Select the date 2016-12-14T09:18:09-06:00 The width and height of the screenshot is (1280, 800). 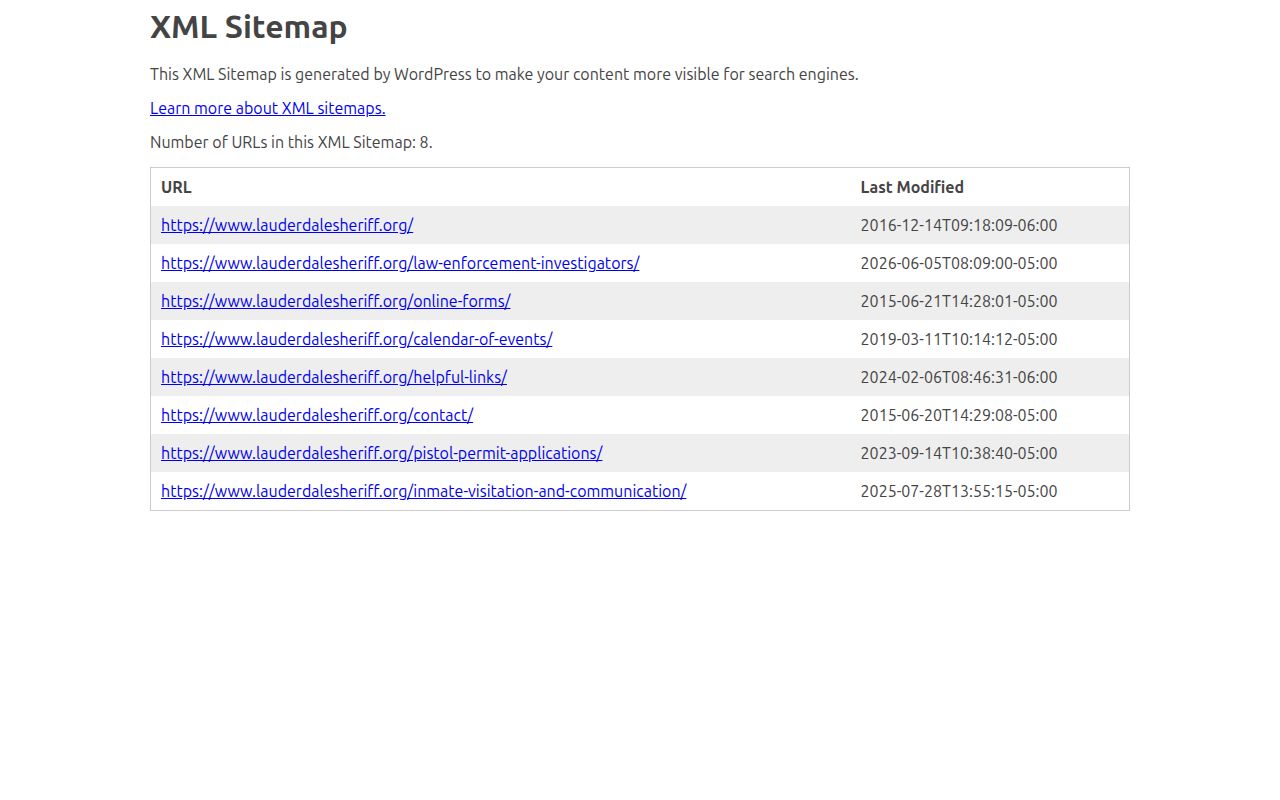[959, 225]
